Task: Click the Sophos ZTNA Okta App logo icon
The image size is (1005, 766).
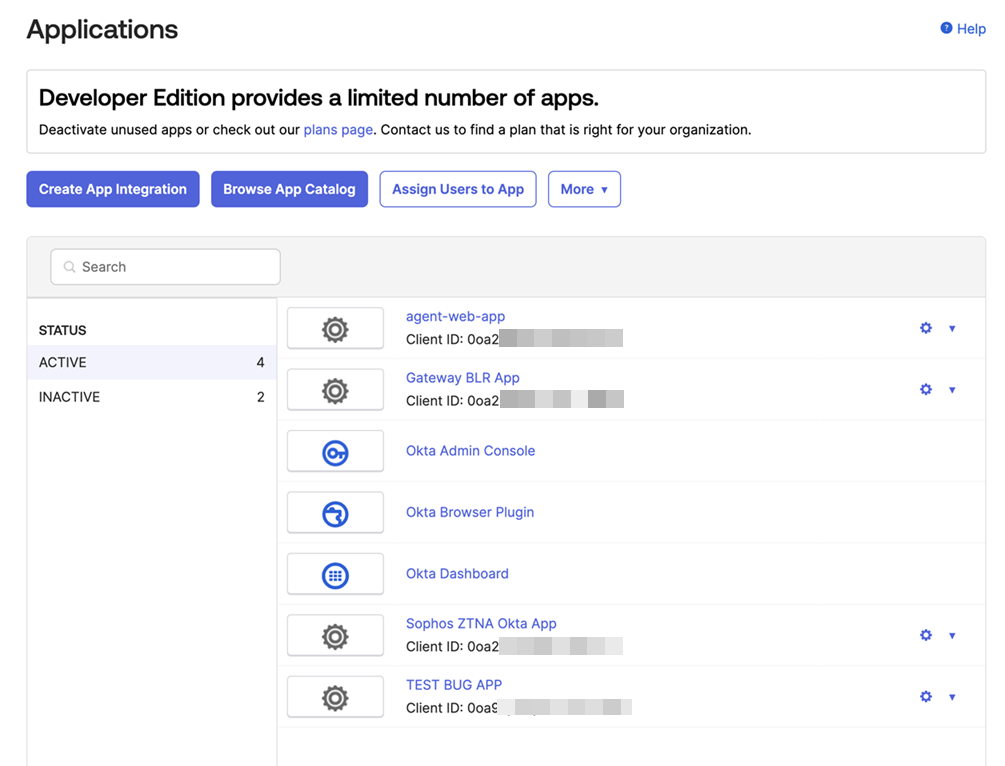Action: pyautogui.click(x=335, y=636)
